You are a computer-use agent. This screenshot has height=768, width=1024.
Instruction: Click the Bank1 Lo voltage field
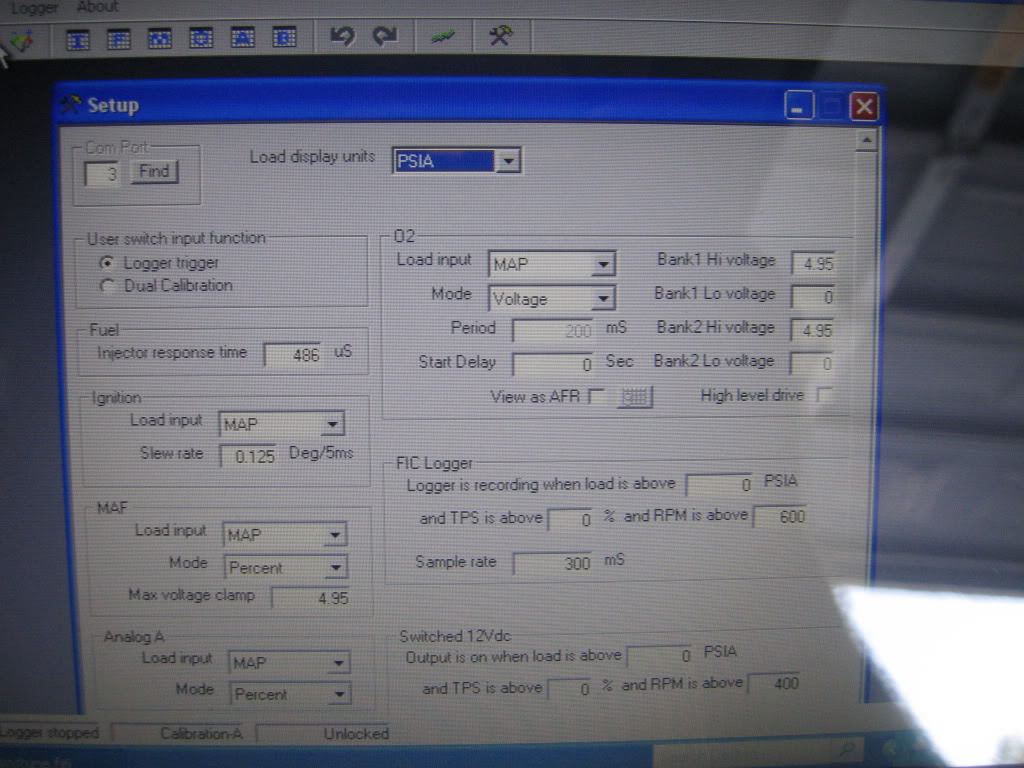(813, 296)
